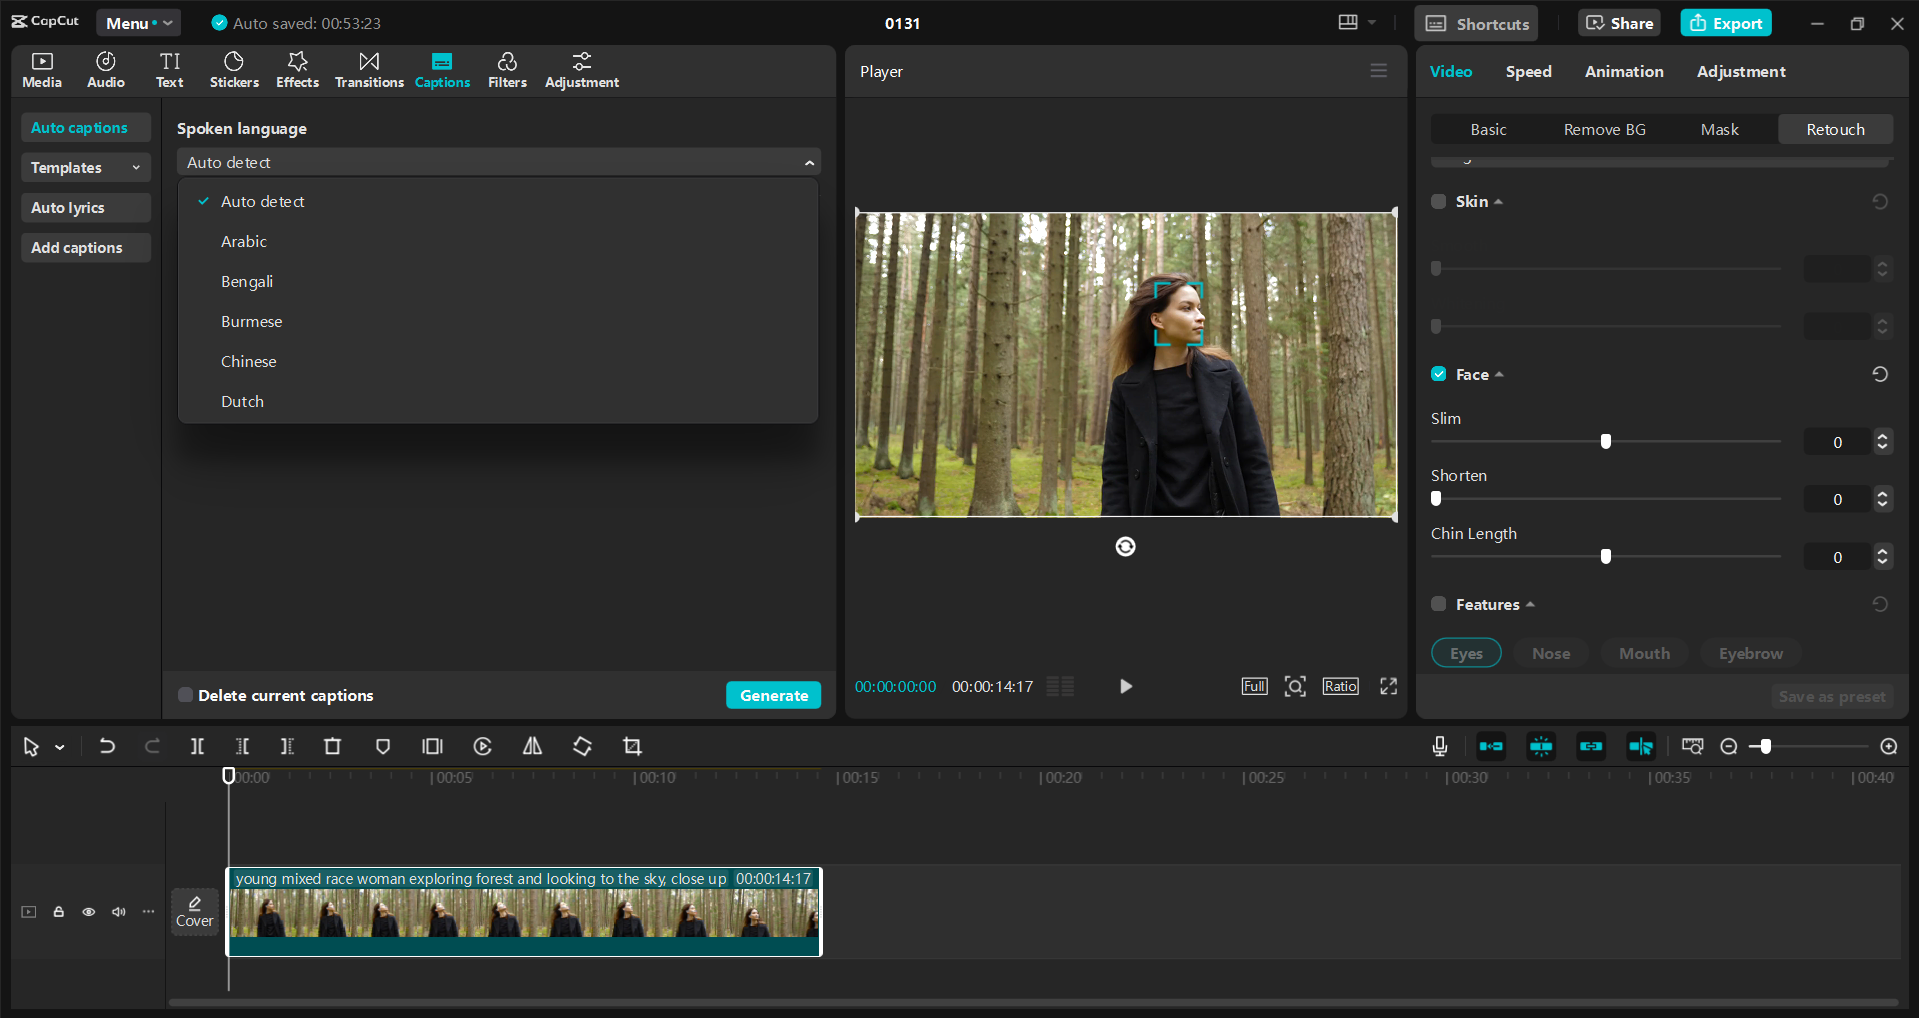This screenshot has width=1919, height=1018.
Task: Open the Menu dropdown
Action: [x=138, y=23]
